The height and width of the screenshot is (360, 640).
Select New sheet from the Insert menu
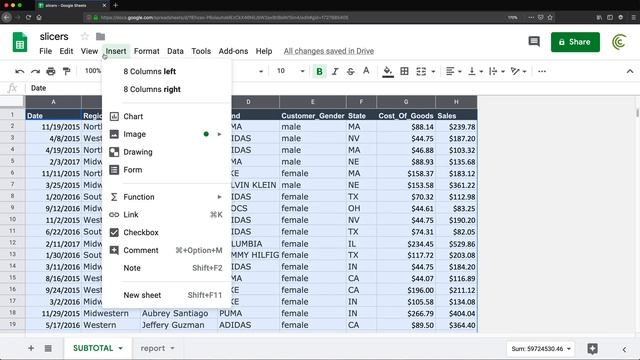tap(167, 295)
